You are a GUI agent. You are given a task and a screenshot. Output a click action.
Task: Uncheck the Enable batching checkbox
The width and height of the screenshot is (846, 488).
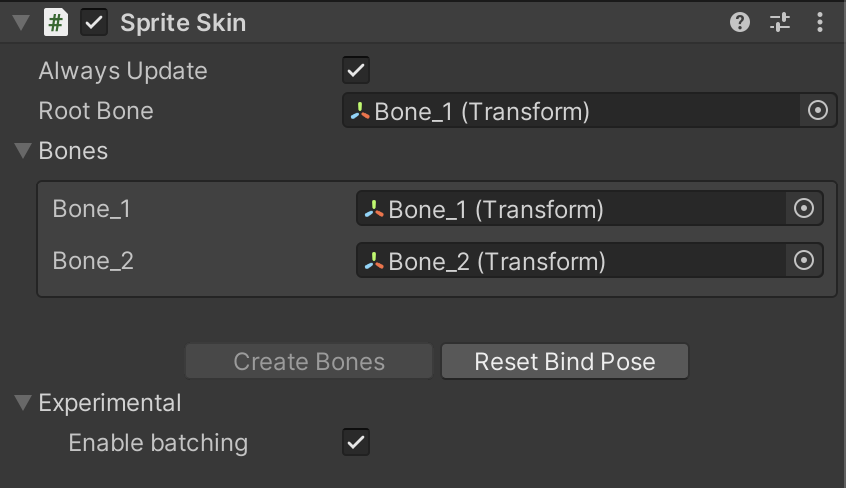356,442
